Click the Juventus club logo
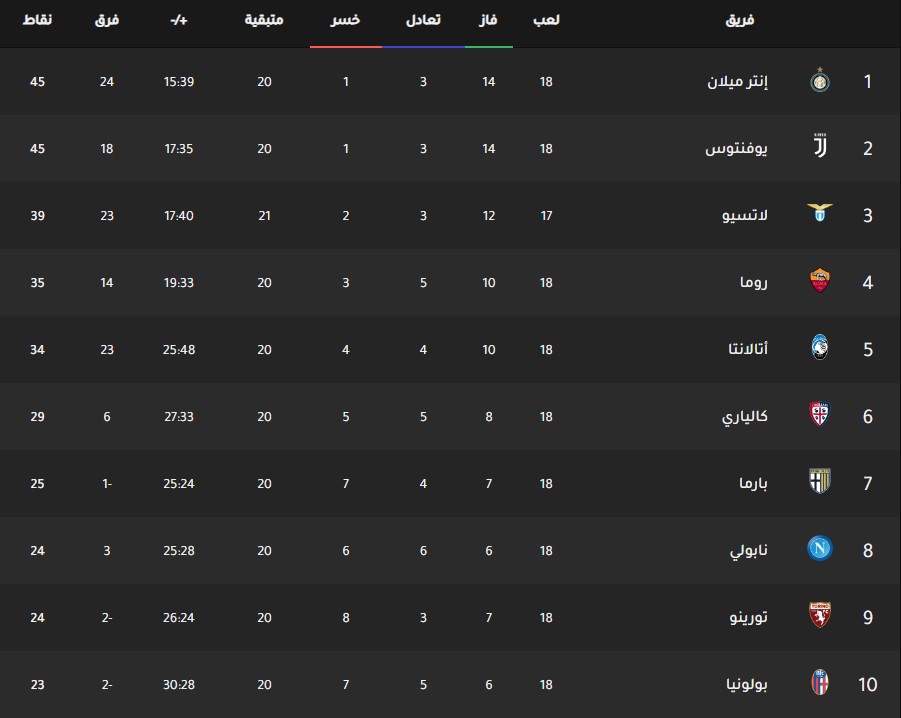 (820, 148)
